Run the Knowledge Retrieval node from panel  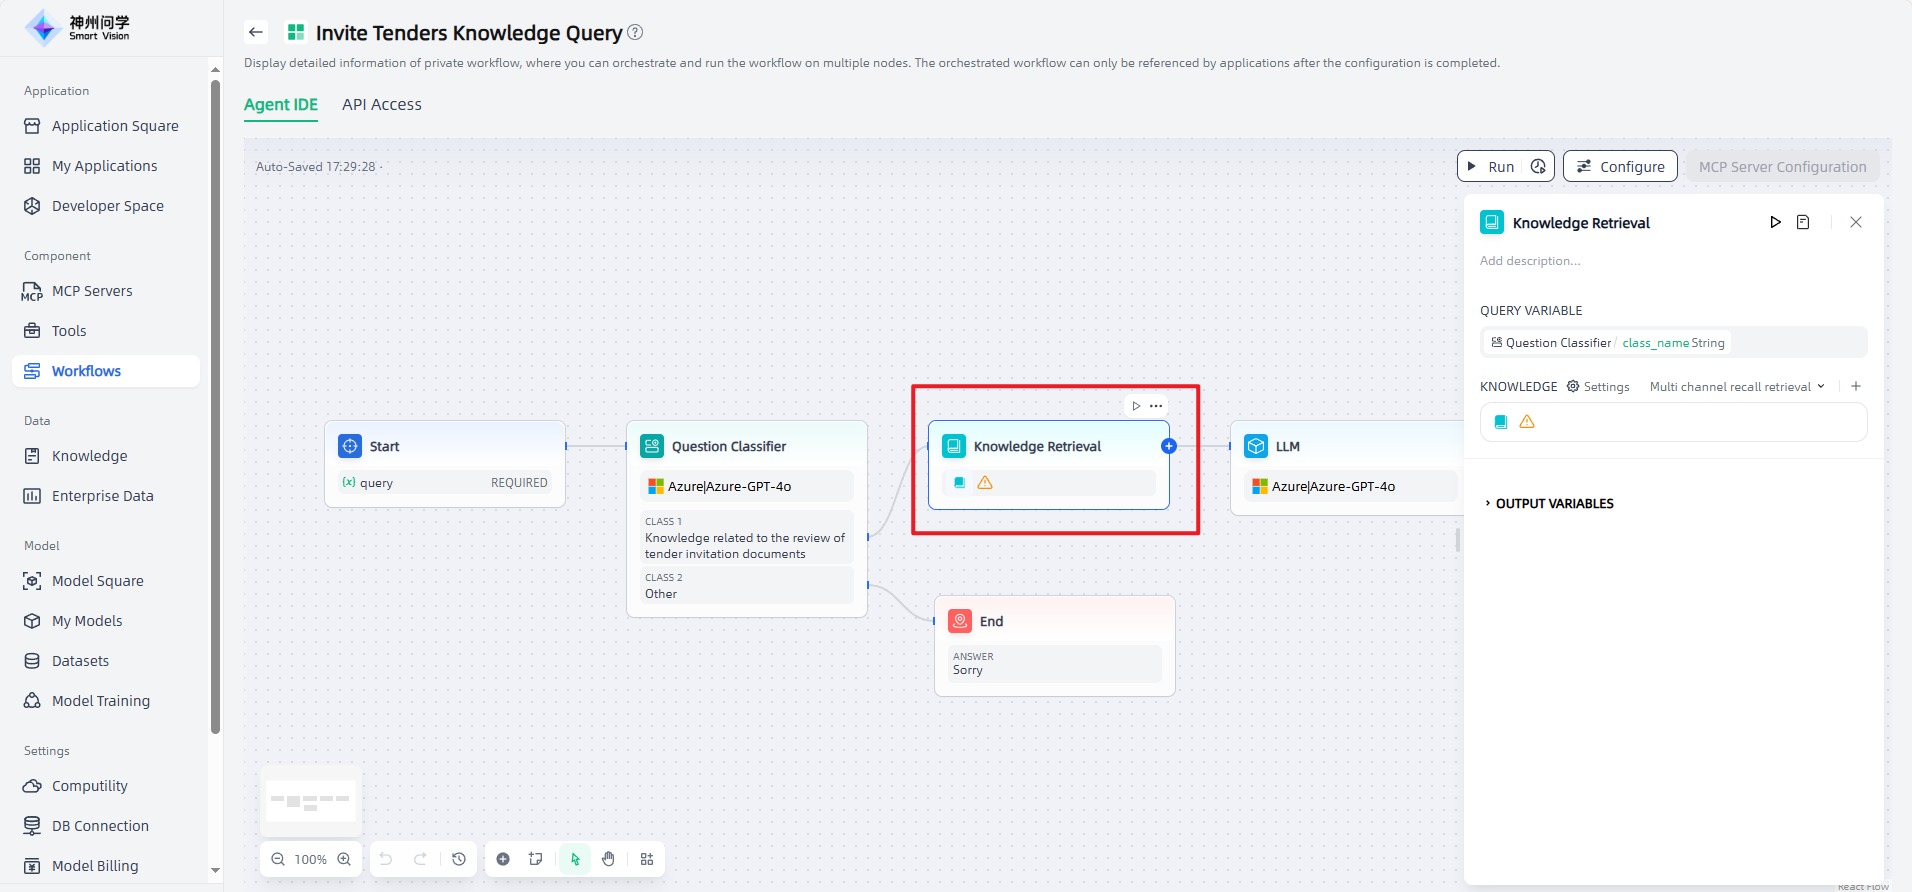(x=1775, y=222)
